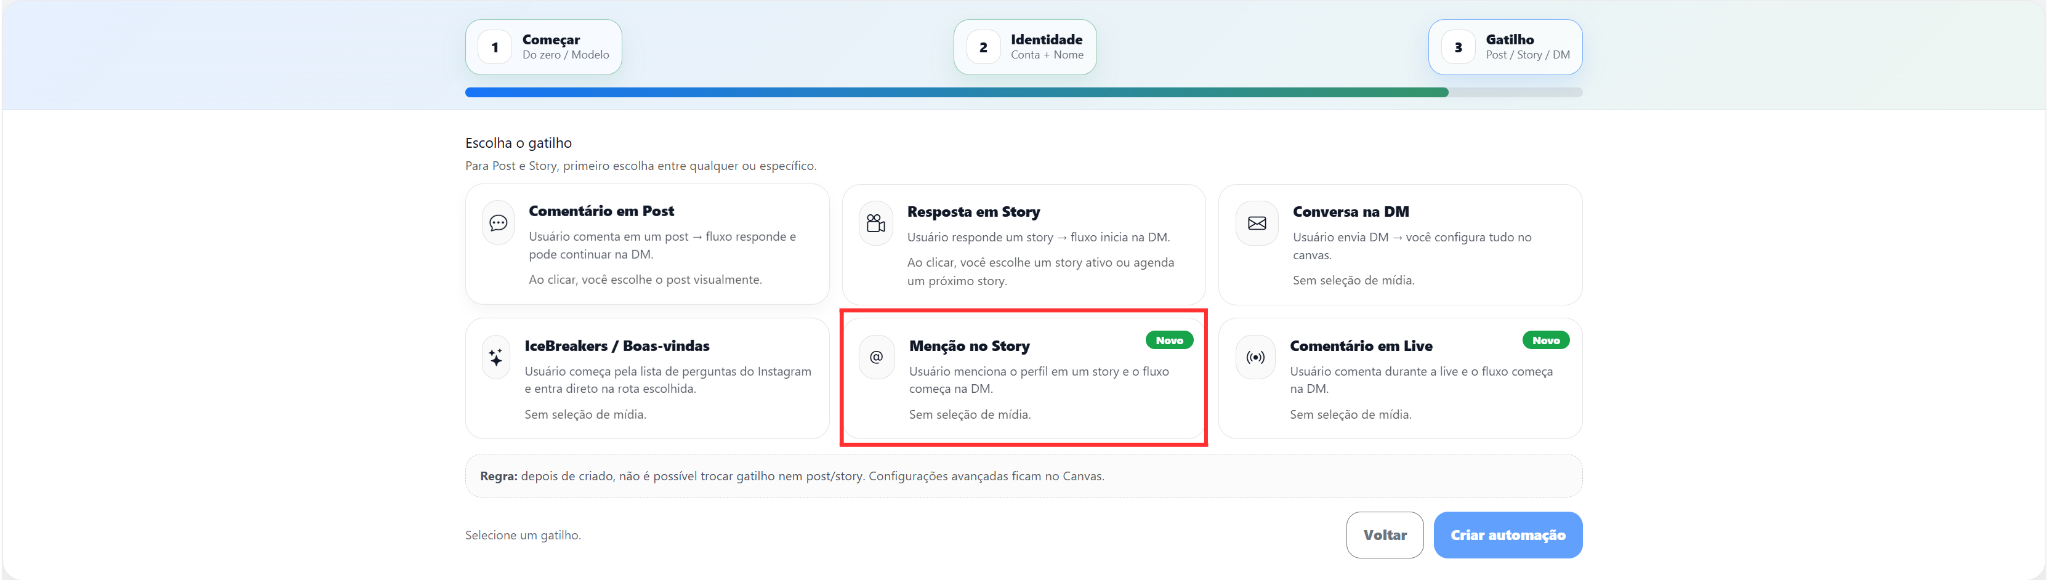Viewport: 2048px width, 580px height.
Task: Click the Criar automação button
Action: [1508, 535]
